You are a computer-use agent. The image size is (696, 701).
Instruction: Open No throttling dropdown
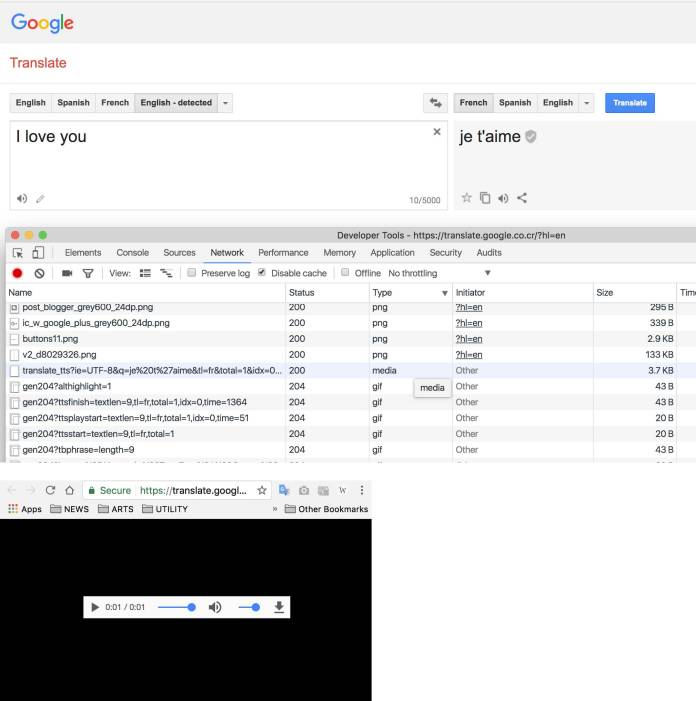click(439, 273)
